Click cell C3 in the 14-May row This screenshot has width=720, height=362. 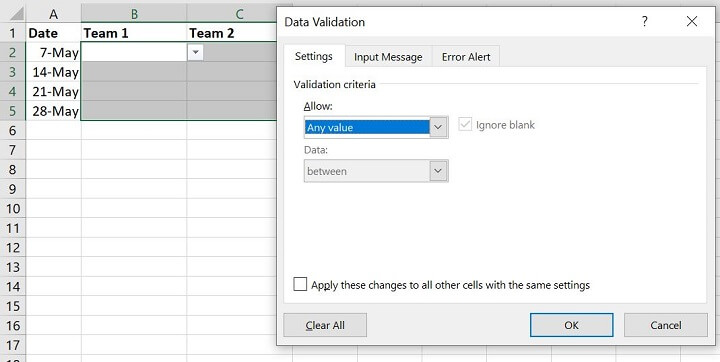(x=232, y=72)
